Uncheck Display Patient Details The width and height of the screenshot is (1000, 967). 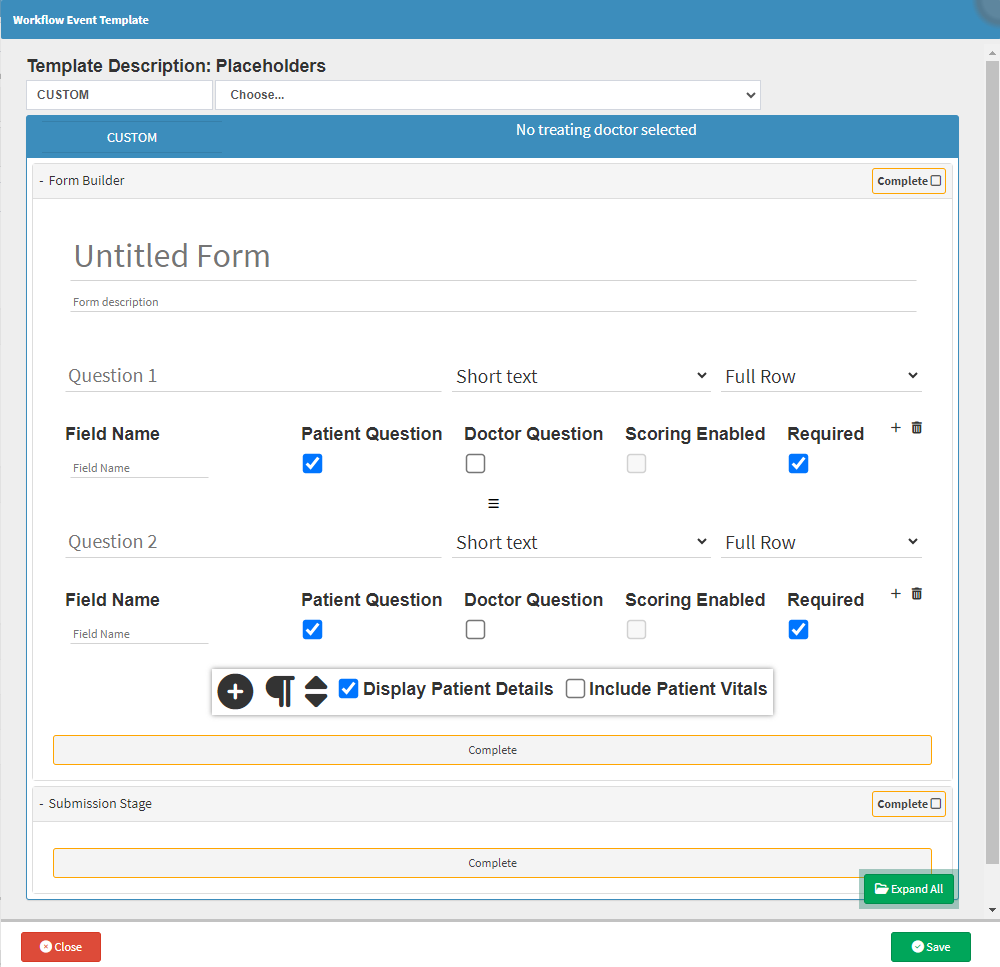349,689
